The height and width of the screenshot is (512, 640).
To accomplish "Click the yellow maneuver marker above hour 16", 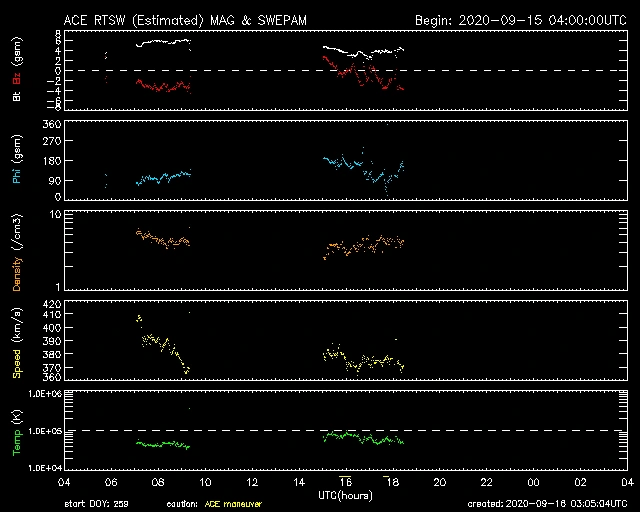I will (x=345, y=476).
